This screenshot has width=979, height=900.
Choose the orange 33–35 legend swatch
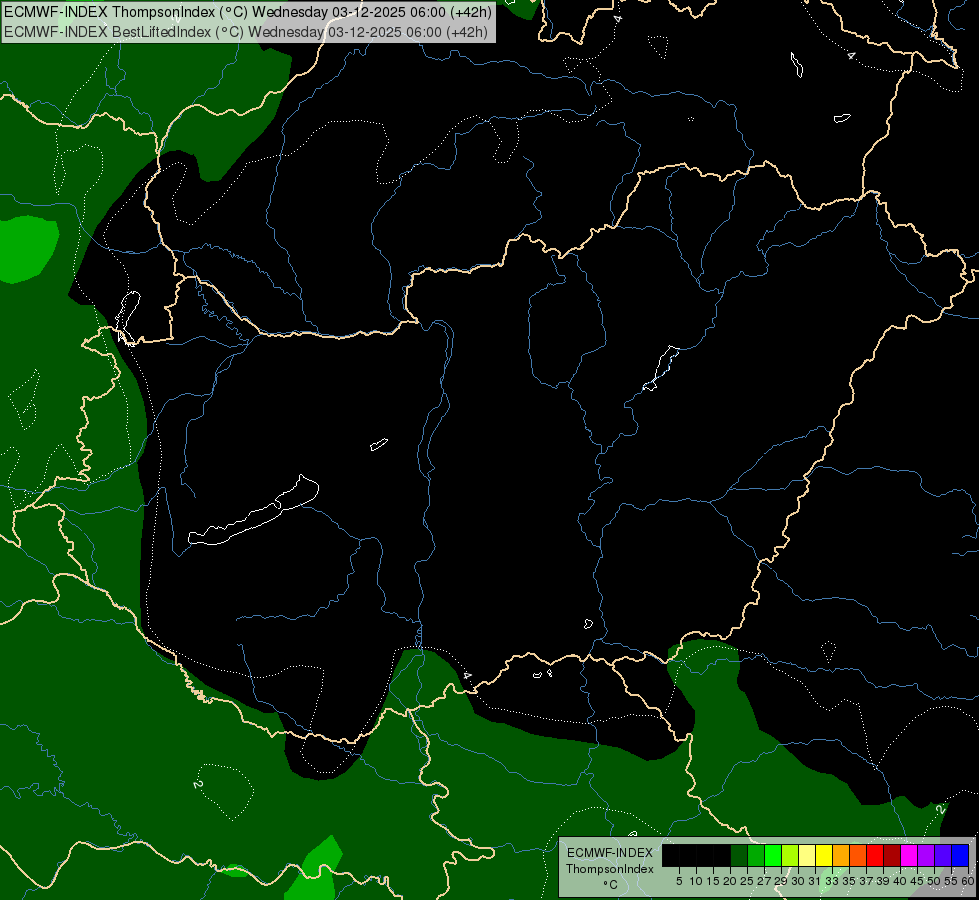point(841,855)
